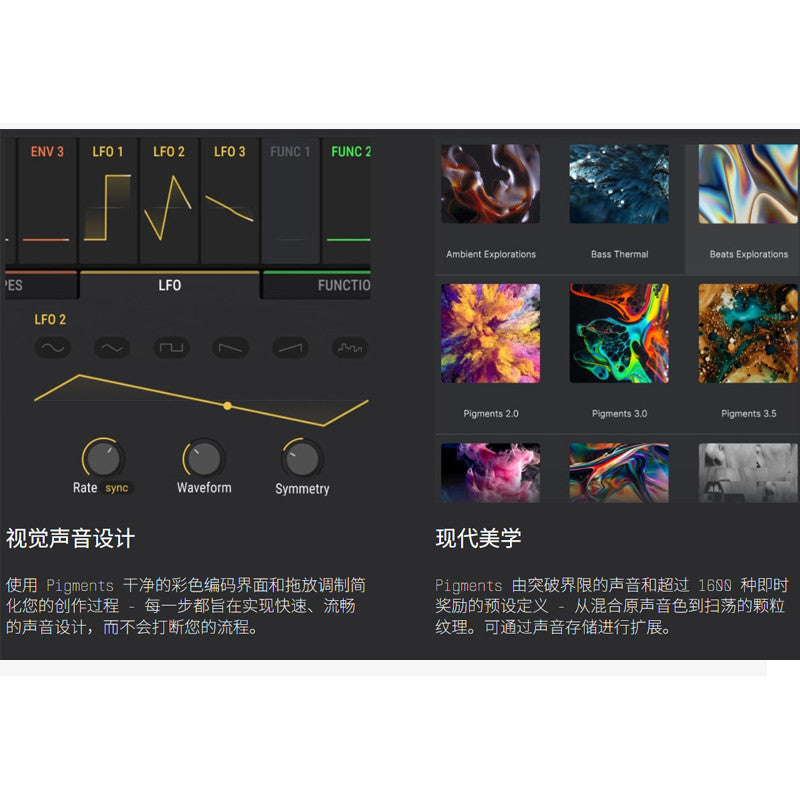Click the "Beats Explorations" caption
The height and width of the screenshot is (800, 800).
748,254
